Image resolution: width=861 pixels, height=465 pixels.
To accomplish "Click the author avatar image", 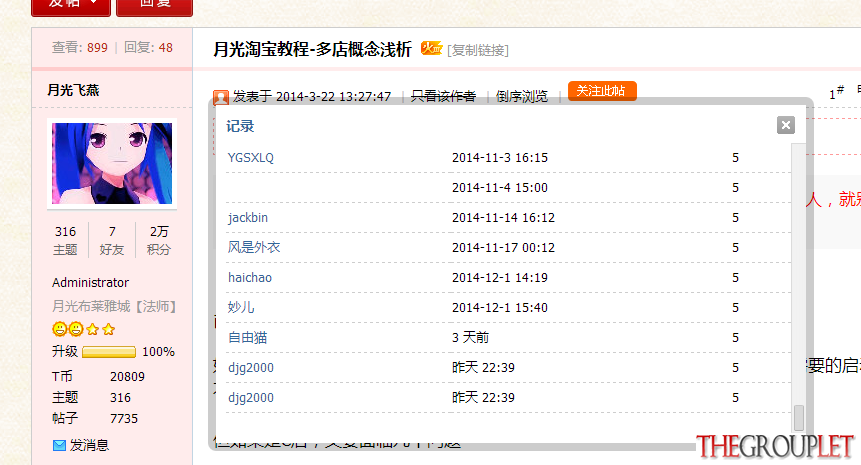I will click(x=112, y=163).
